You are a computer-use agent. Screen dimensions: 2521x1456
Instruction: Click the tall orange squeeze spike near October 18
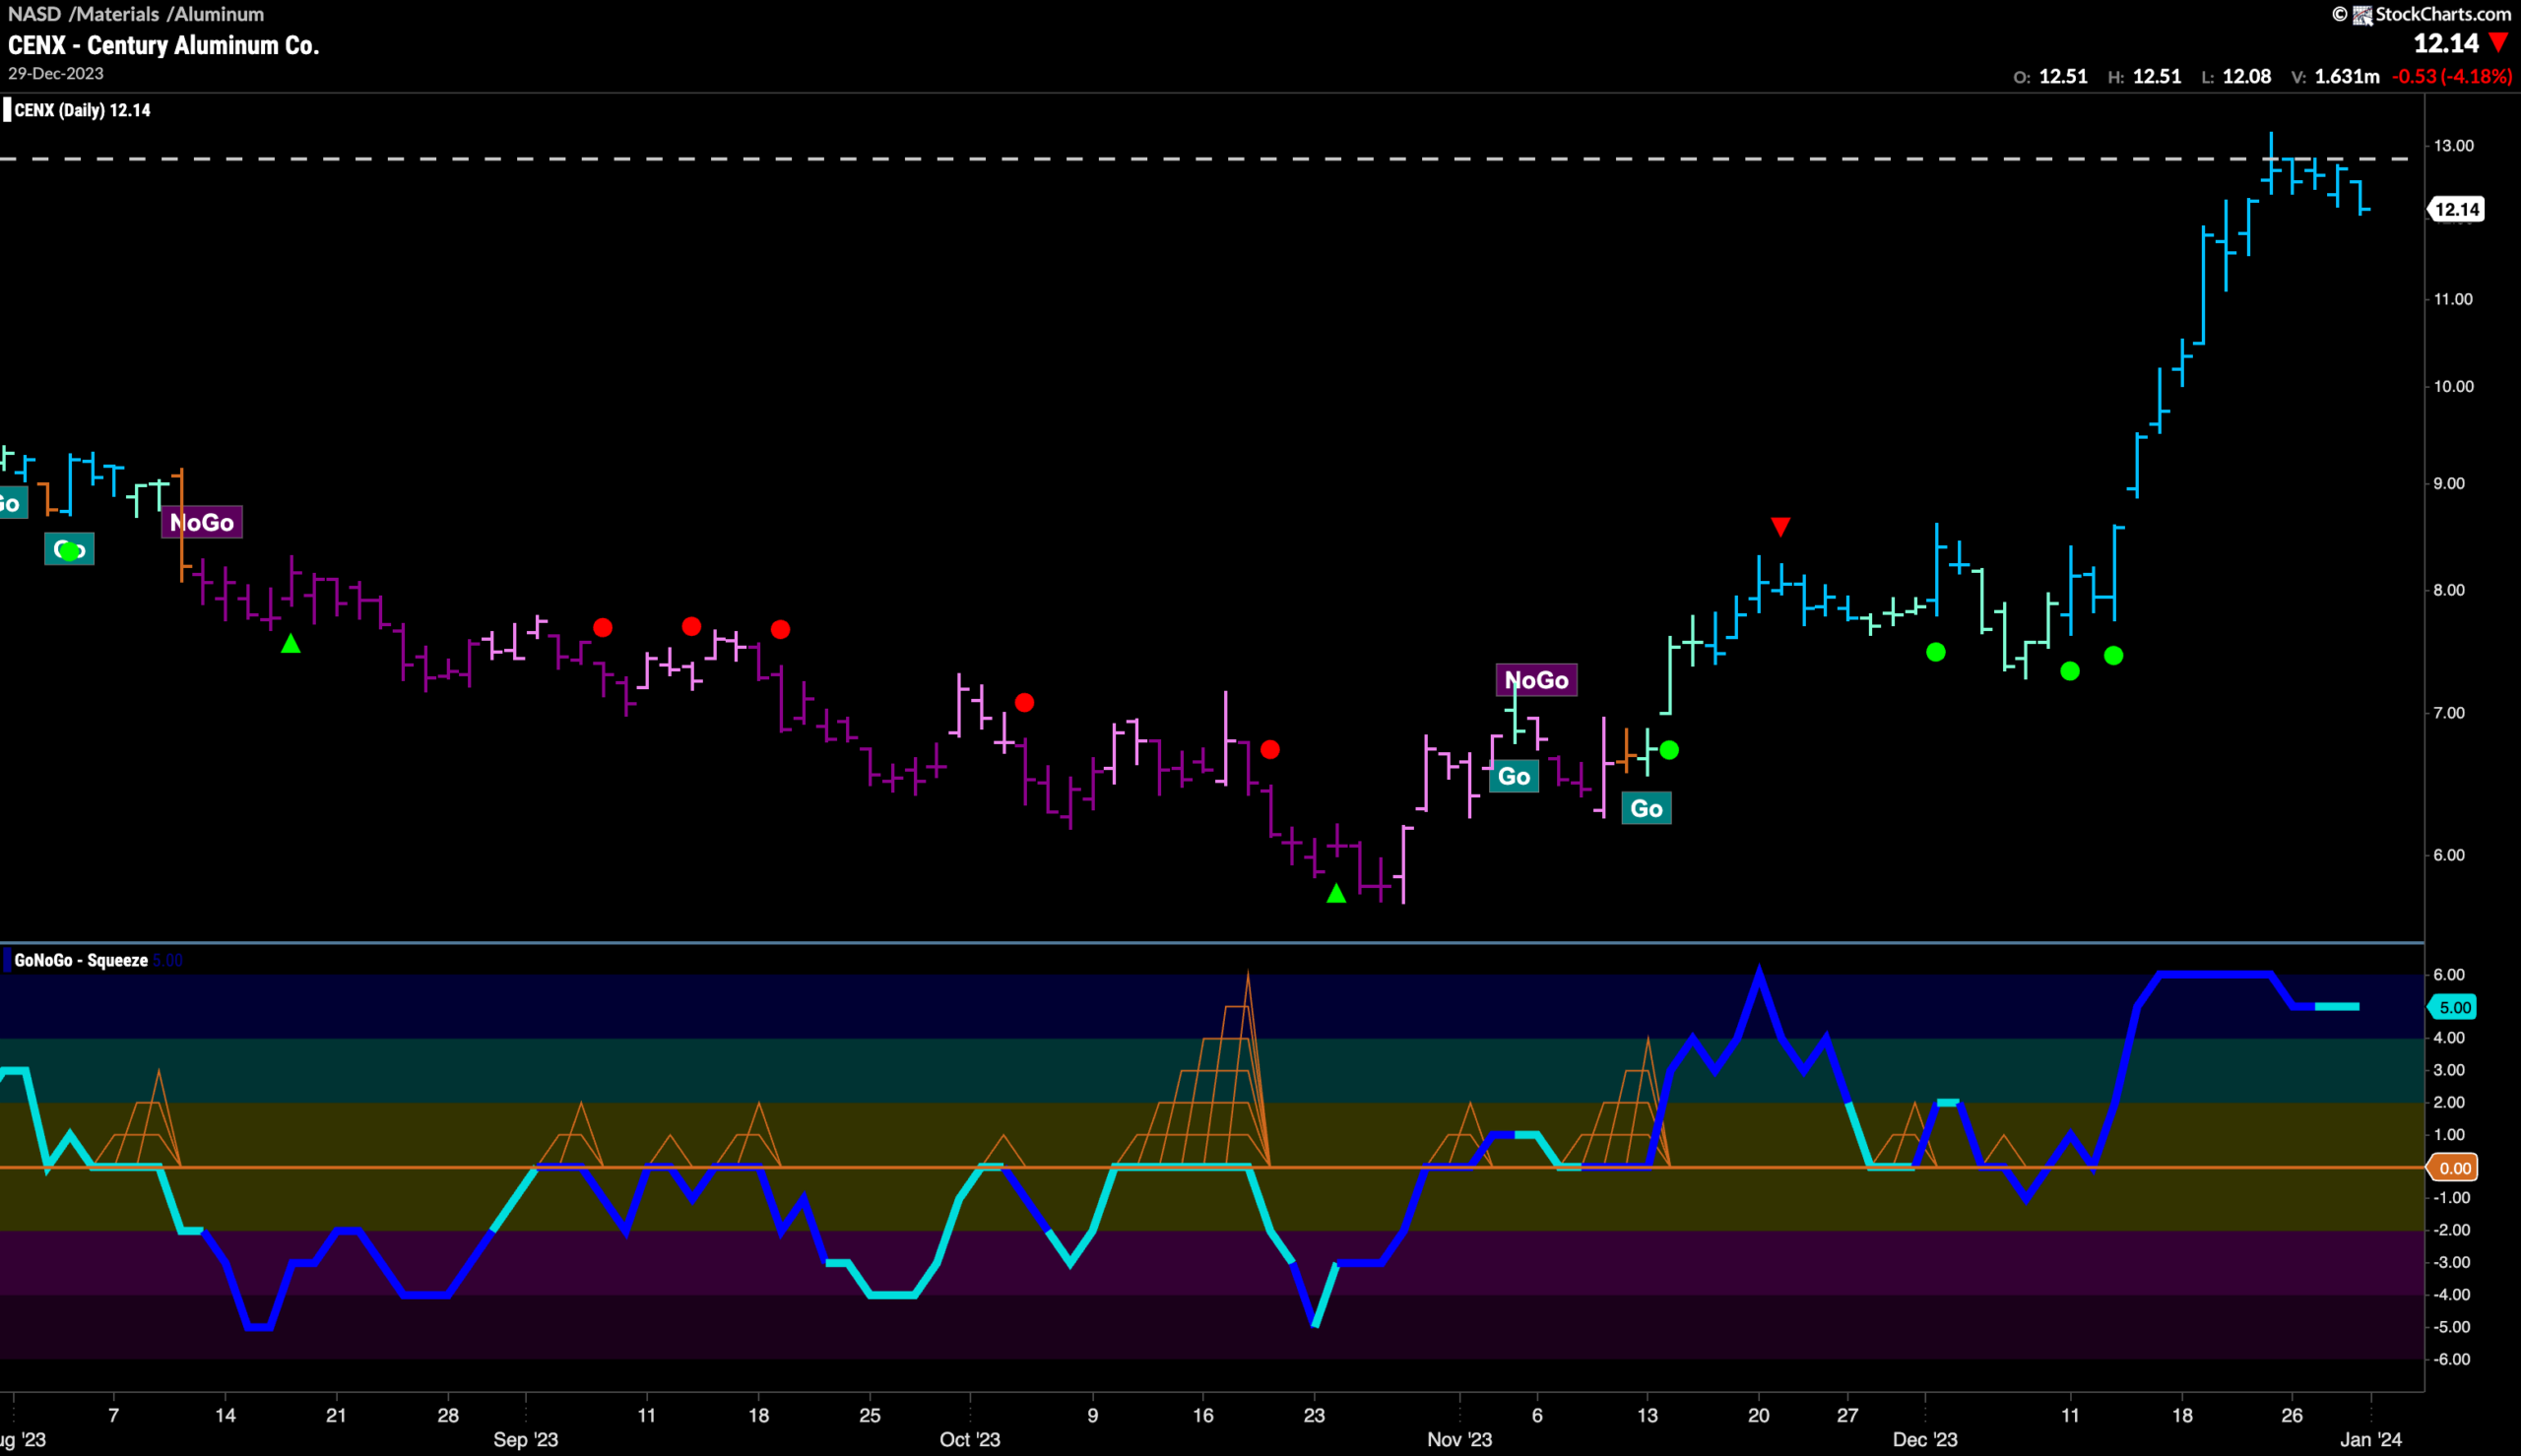pos(1247,1068)
